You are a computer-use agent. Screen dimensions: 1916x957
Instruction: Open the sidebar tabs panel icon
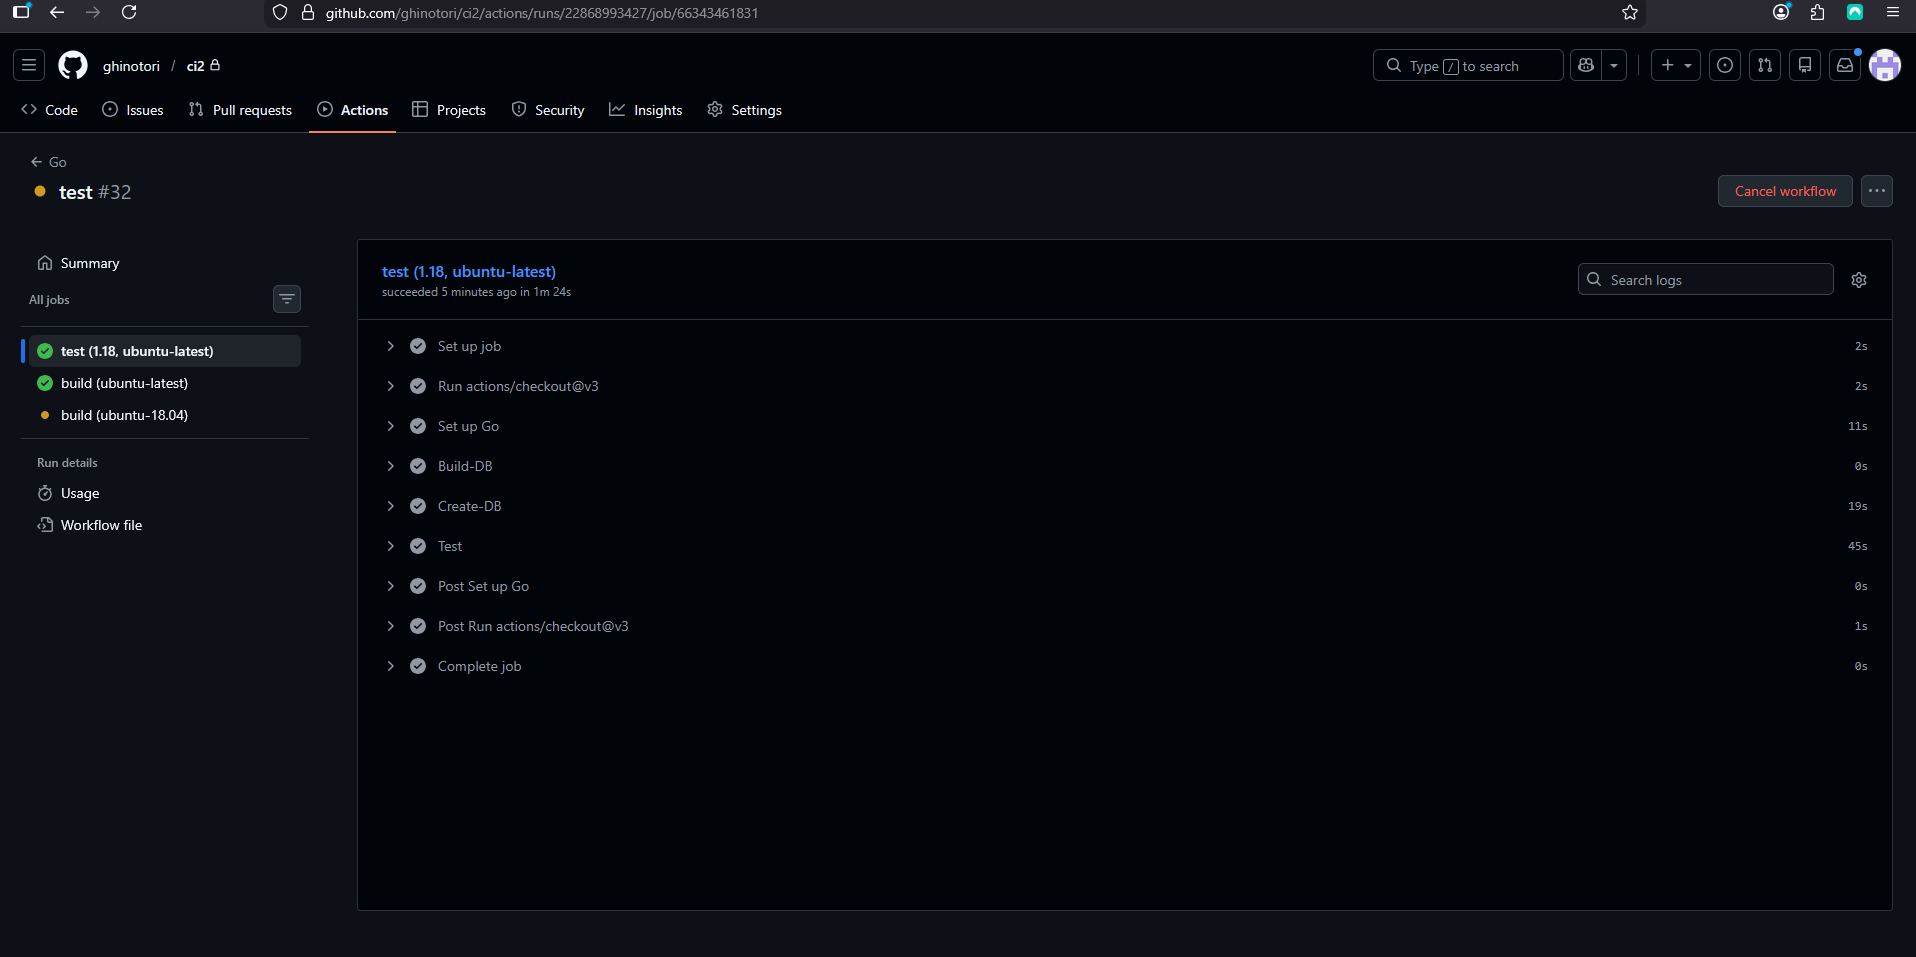pos(21,13)
